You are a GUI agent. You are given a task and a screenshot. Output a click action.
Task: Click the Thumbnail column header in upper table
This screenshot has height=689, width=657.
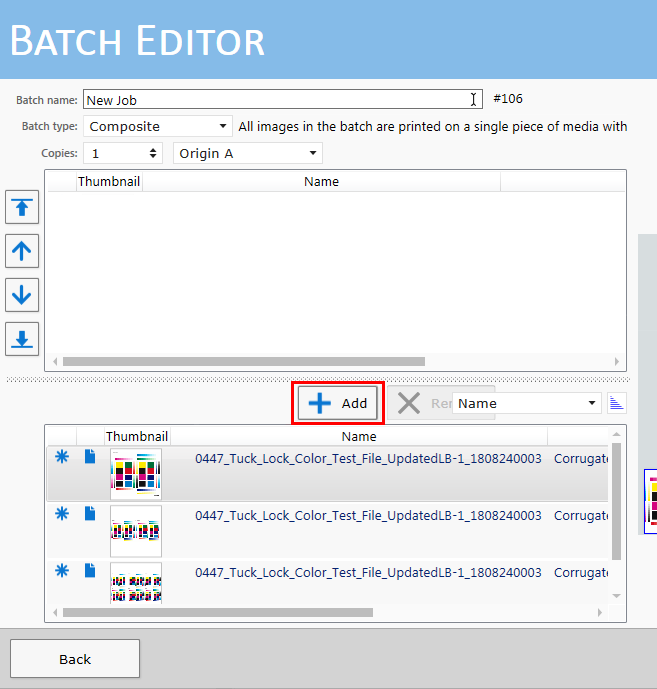109,182
